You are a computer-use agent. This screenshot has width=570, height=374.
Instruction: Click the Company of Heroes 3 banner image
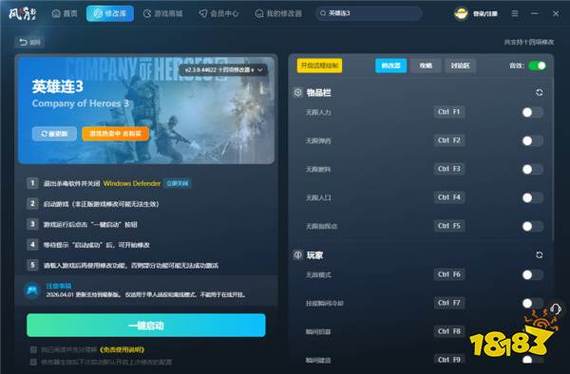point(146,110)
